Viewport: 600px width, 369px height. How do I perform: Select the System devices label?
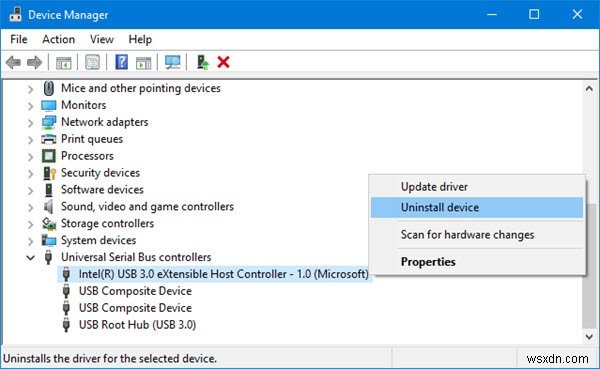(x=98, y=240)
